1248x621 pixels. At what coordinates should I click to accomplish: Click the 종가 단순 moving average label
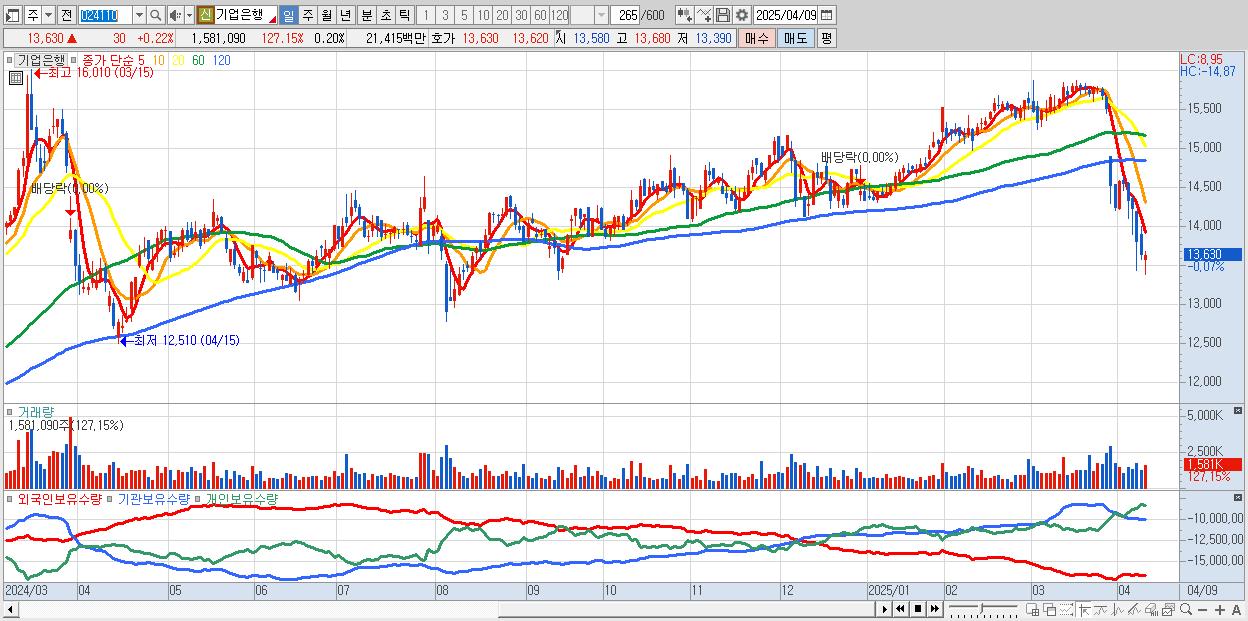[108, 60]
